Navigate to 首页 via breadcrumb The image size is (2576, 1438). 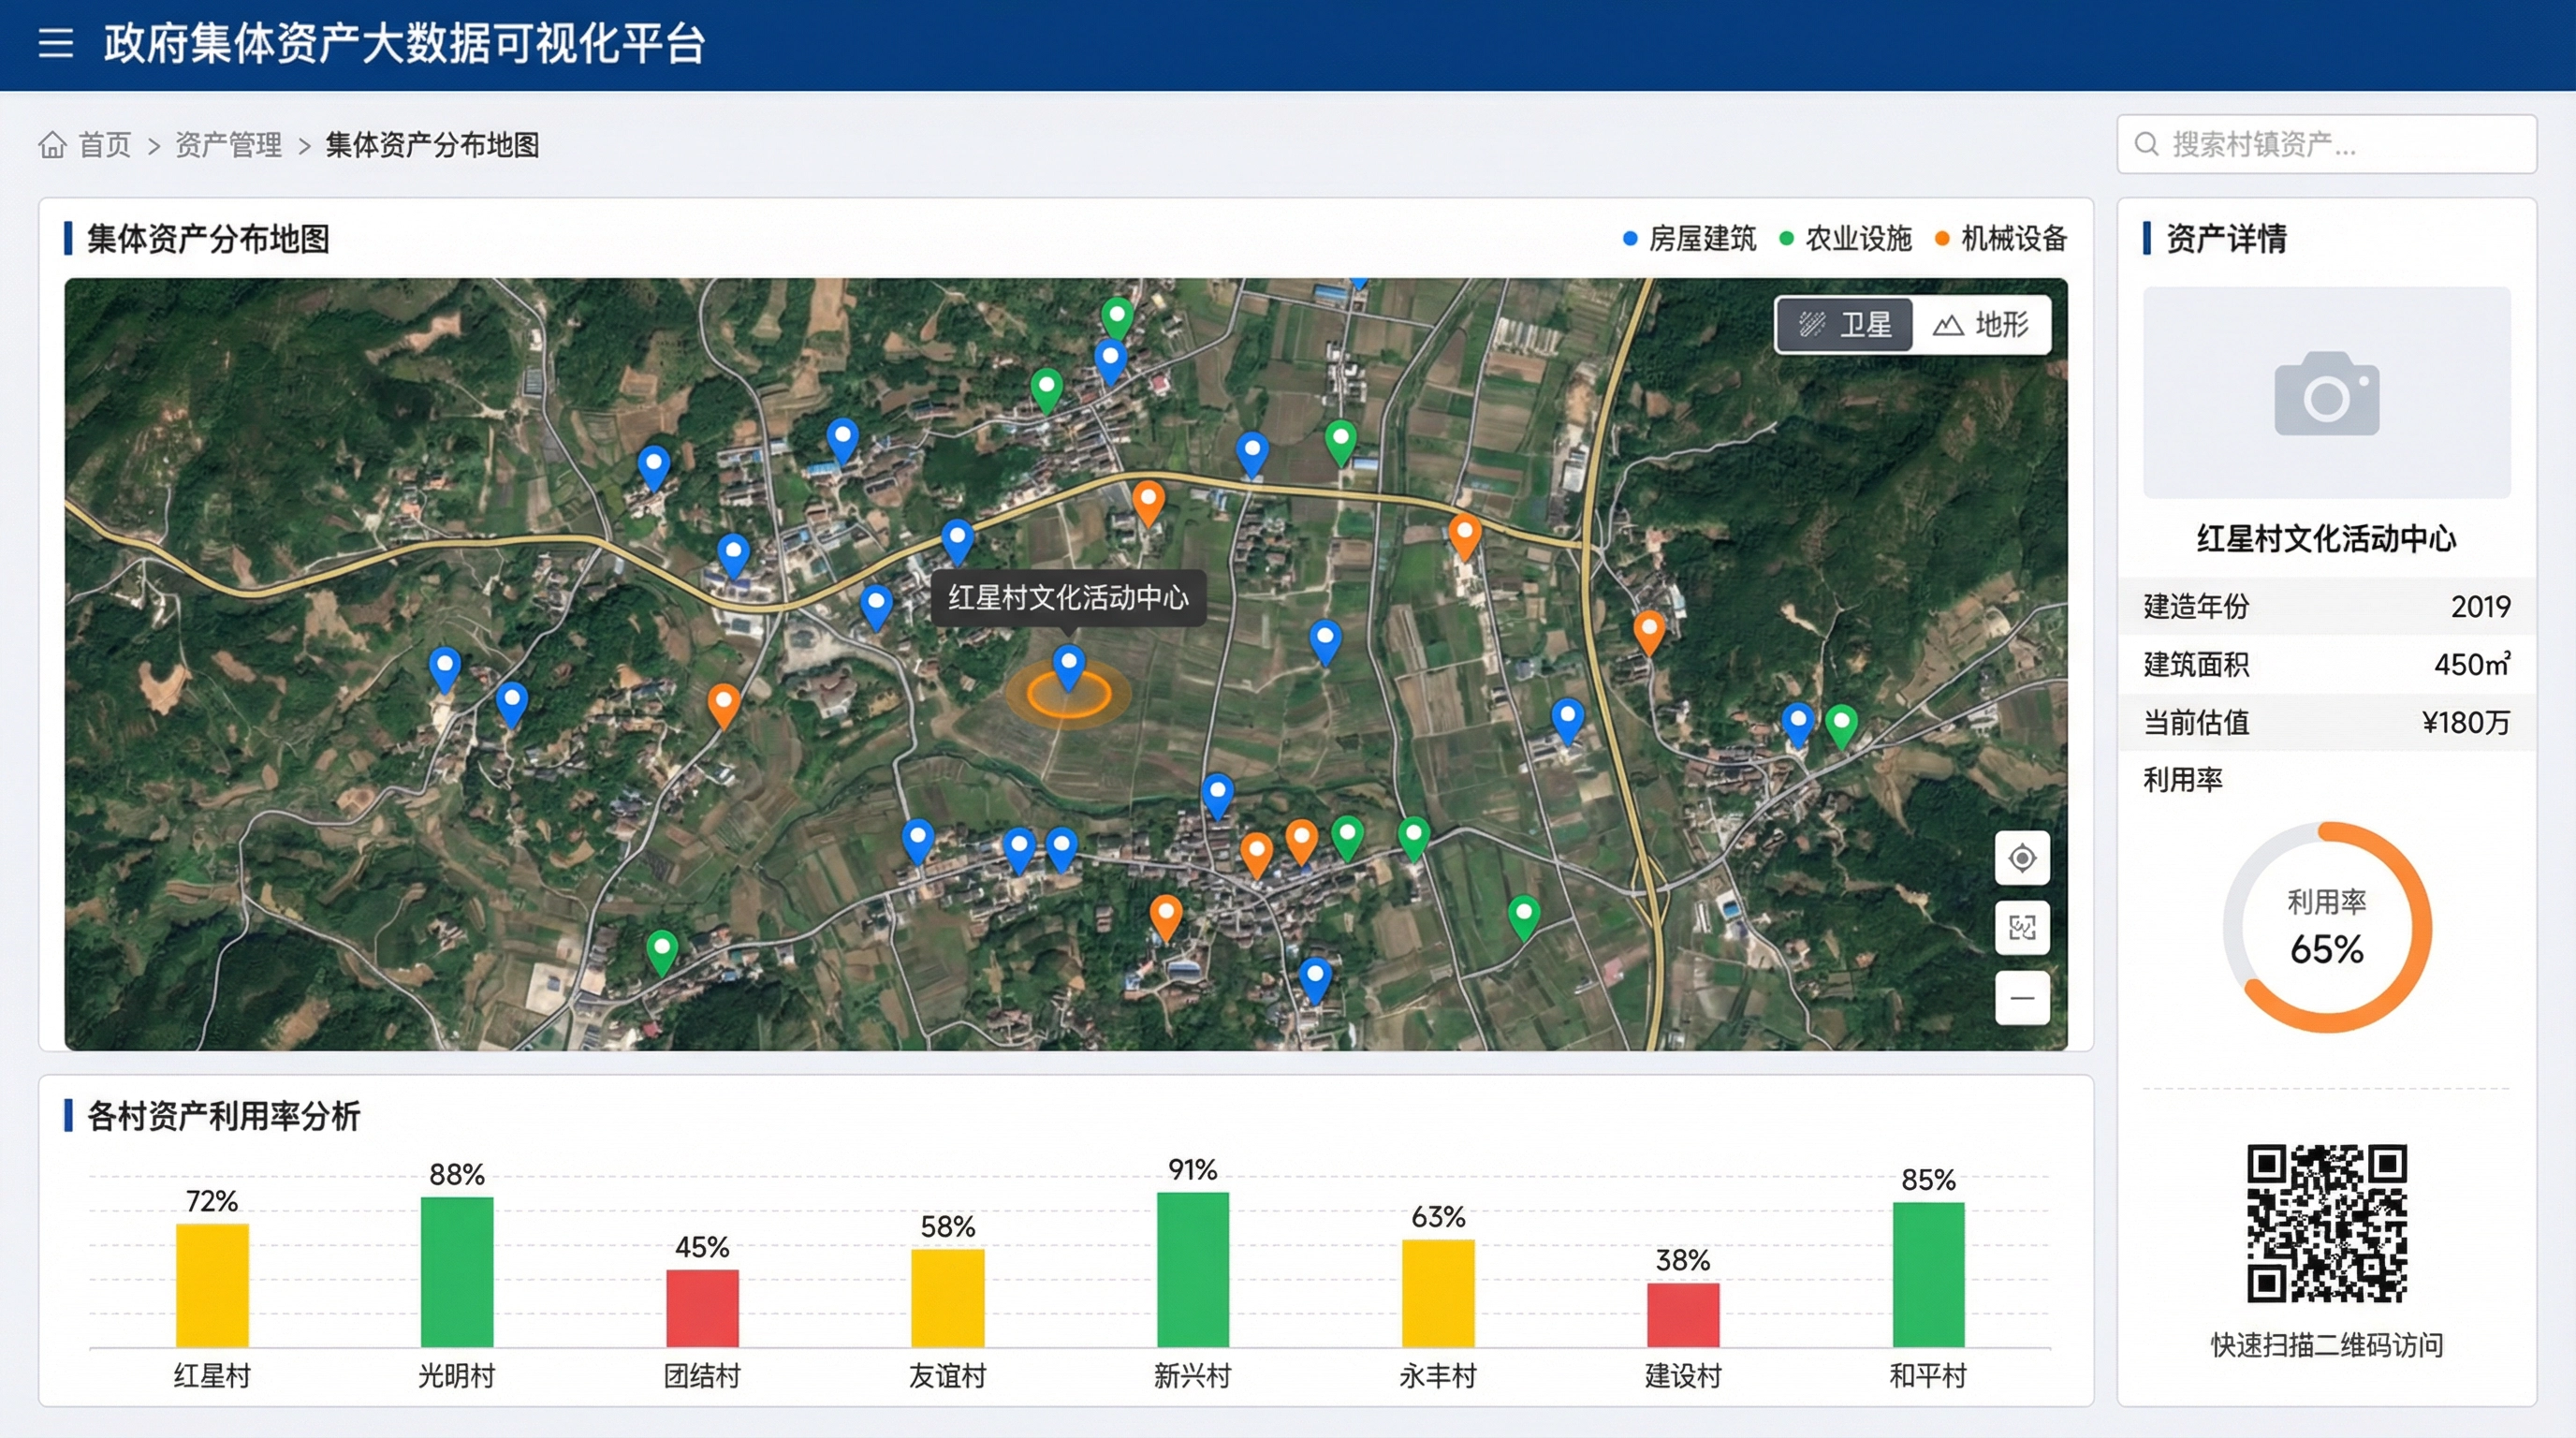coord(106,145)
